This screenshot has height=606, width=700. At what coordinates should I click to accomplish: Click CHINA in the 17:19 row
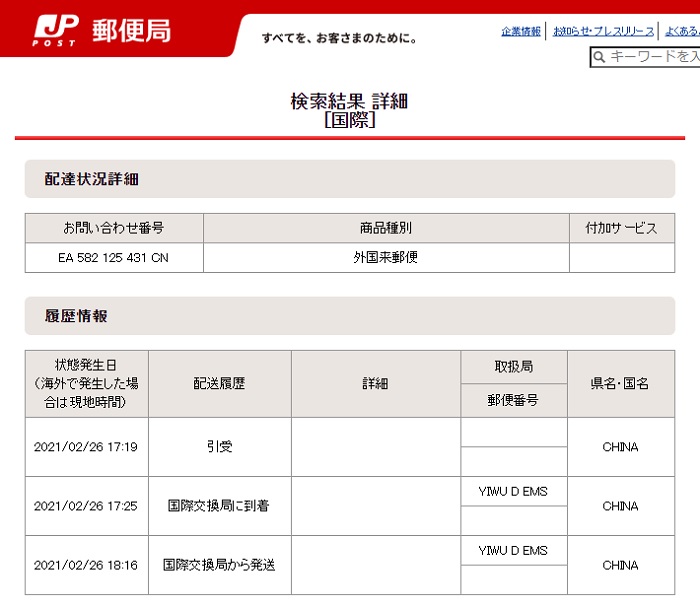point(620,447)
